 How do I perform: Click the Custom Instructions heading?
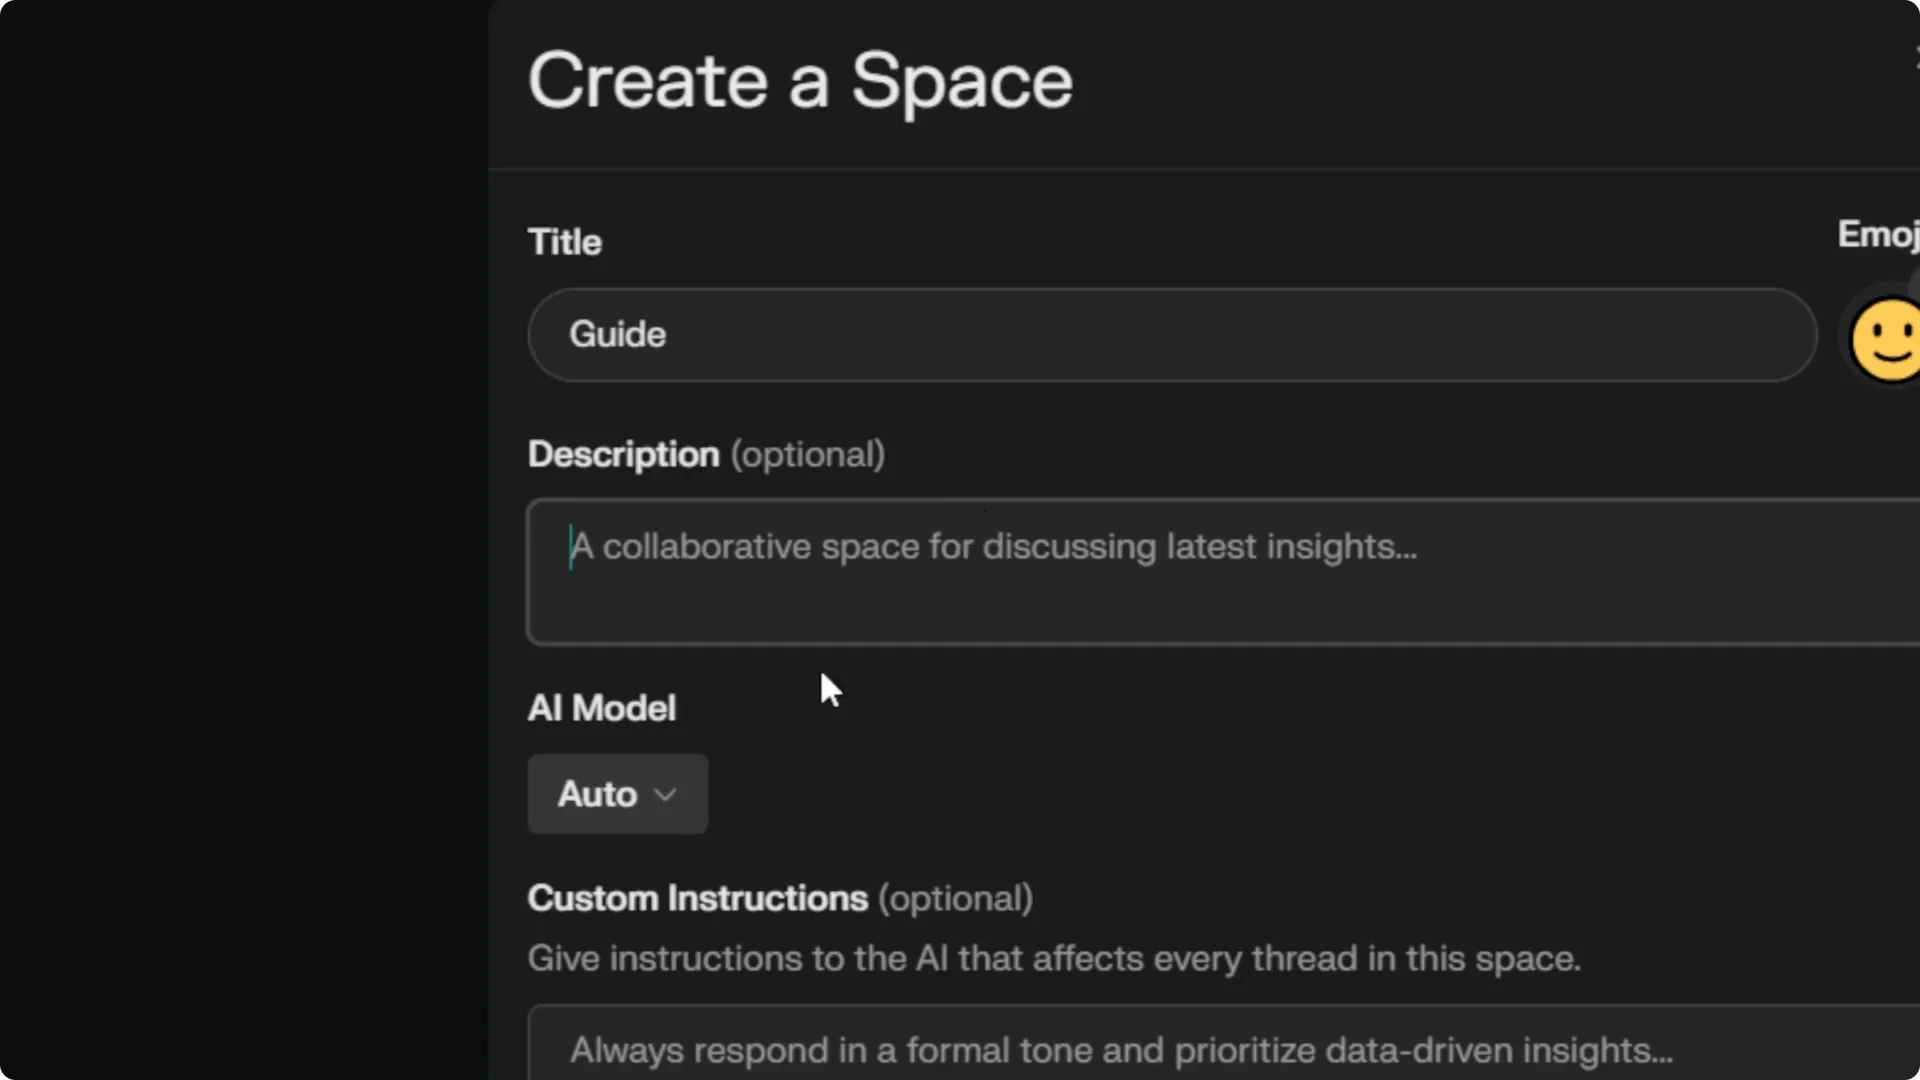pyautogui.click(x=696, y=897)
